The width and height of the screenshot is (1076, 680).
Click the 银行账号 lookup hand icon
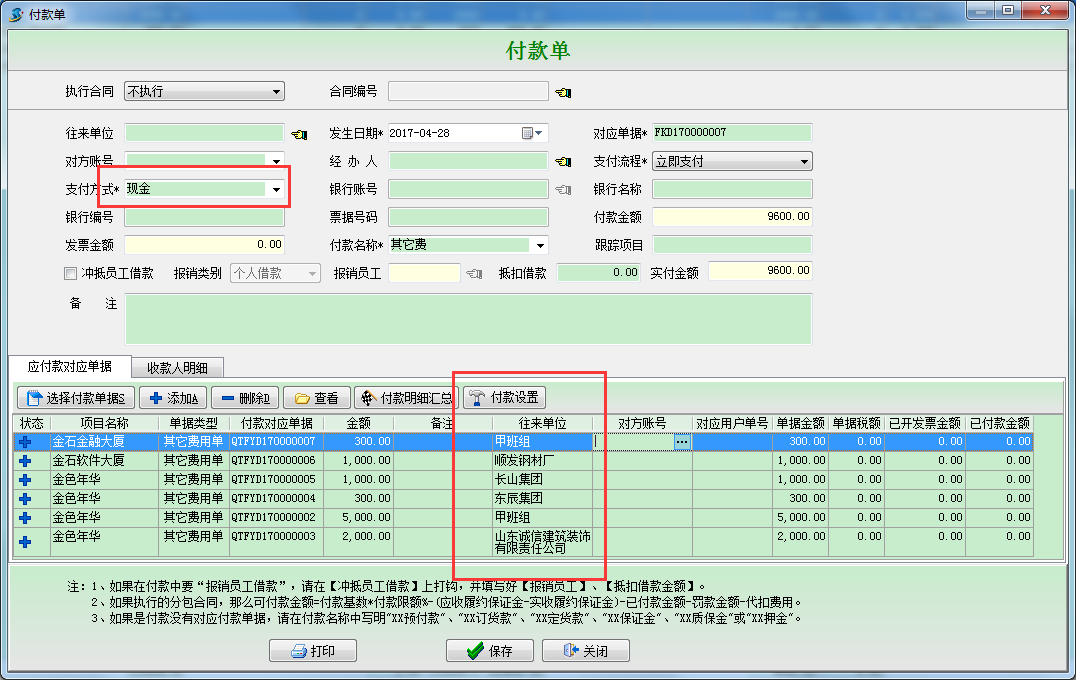click(x=565, y=188)
